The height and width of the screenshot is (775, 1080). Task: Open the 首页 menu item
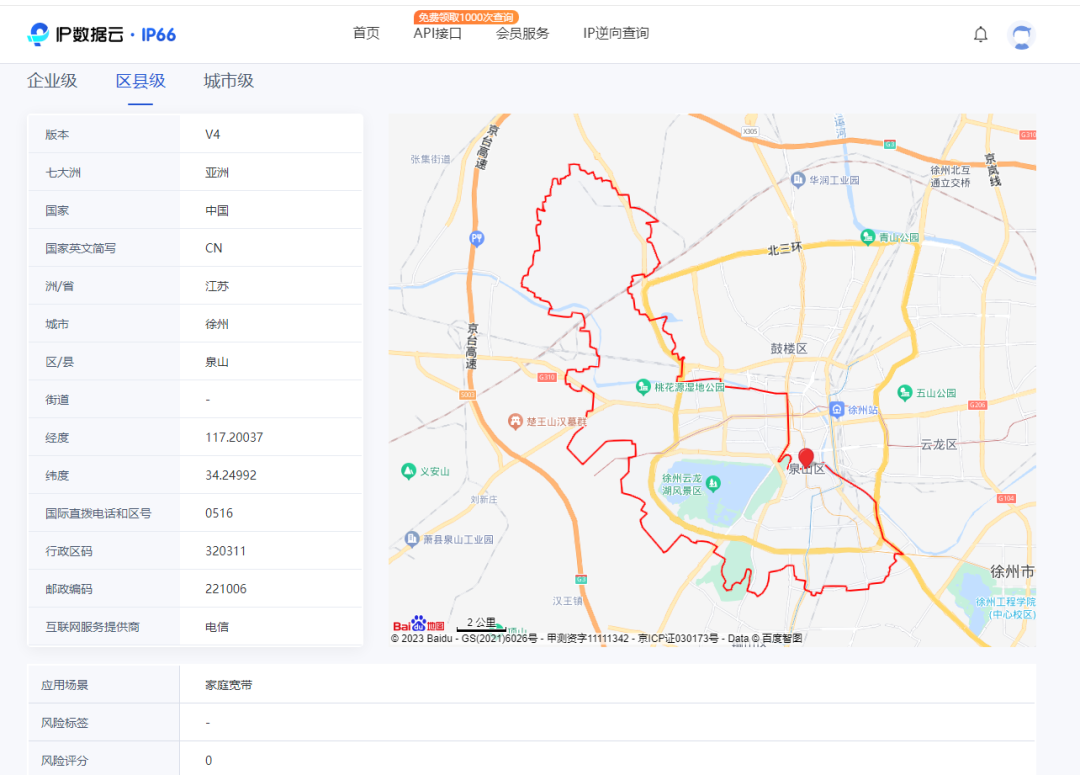click(366, 33)
